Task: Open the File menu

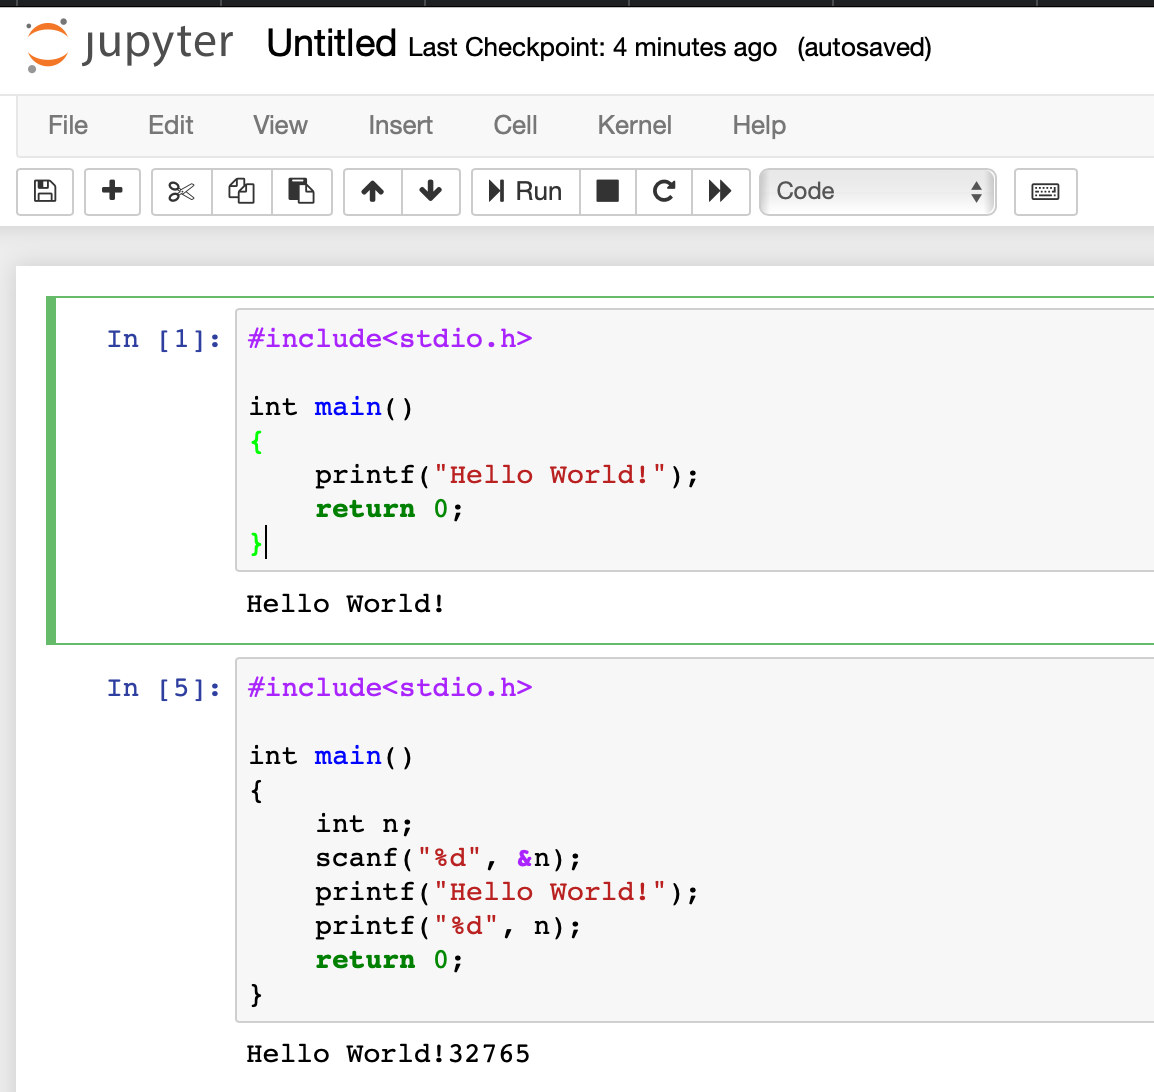Action: (x=68, y=125)
